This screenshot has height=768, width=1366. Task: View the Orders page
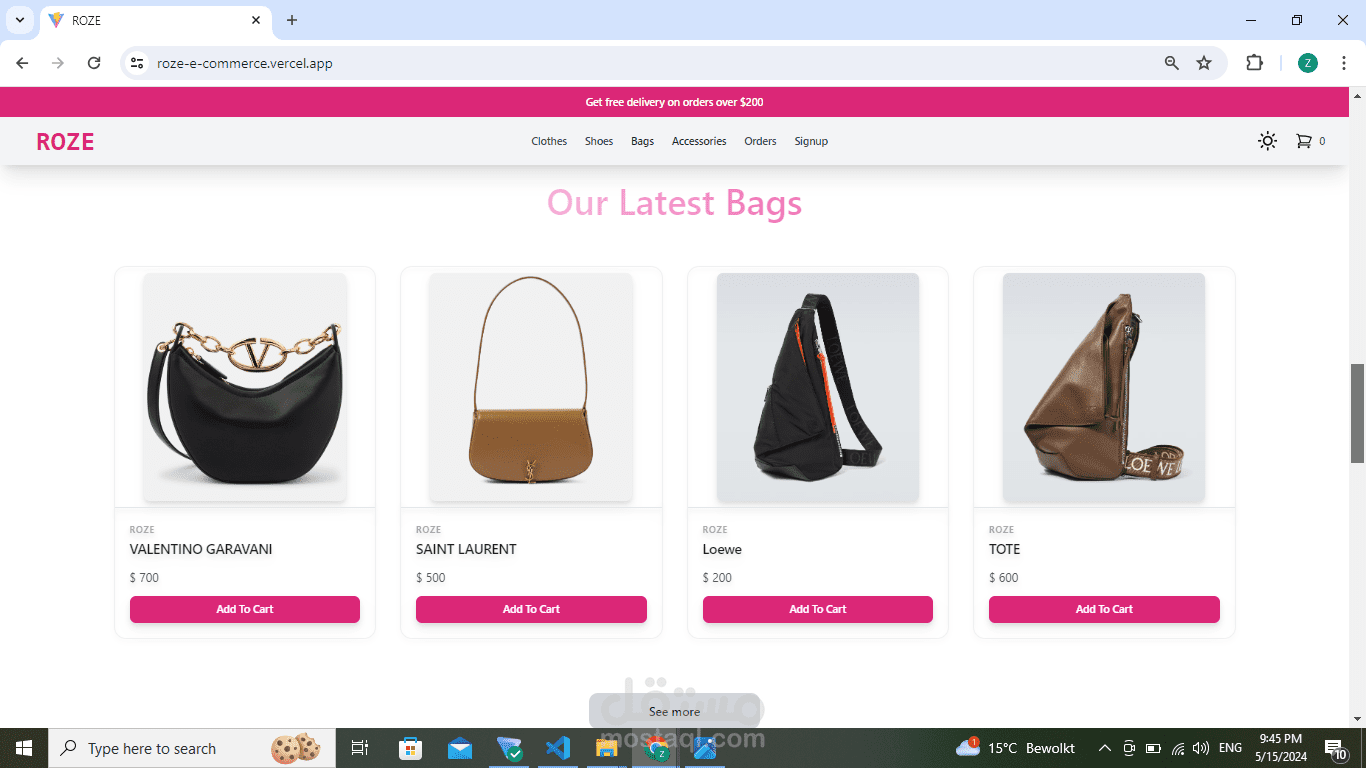click(x=760, y=141)
